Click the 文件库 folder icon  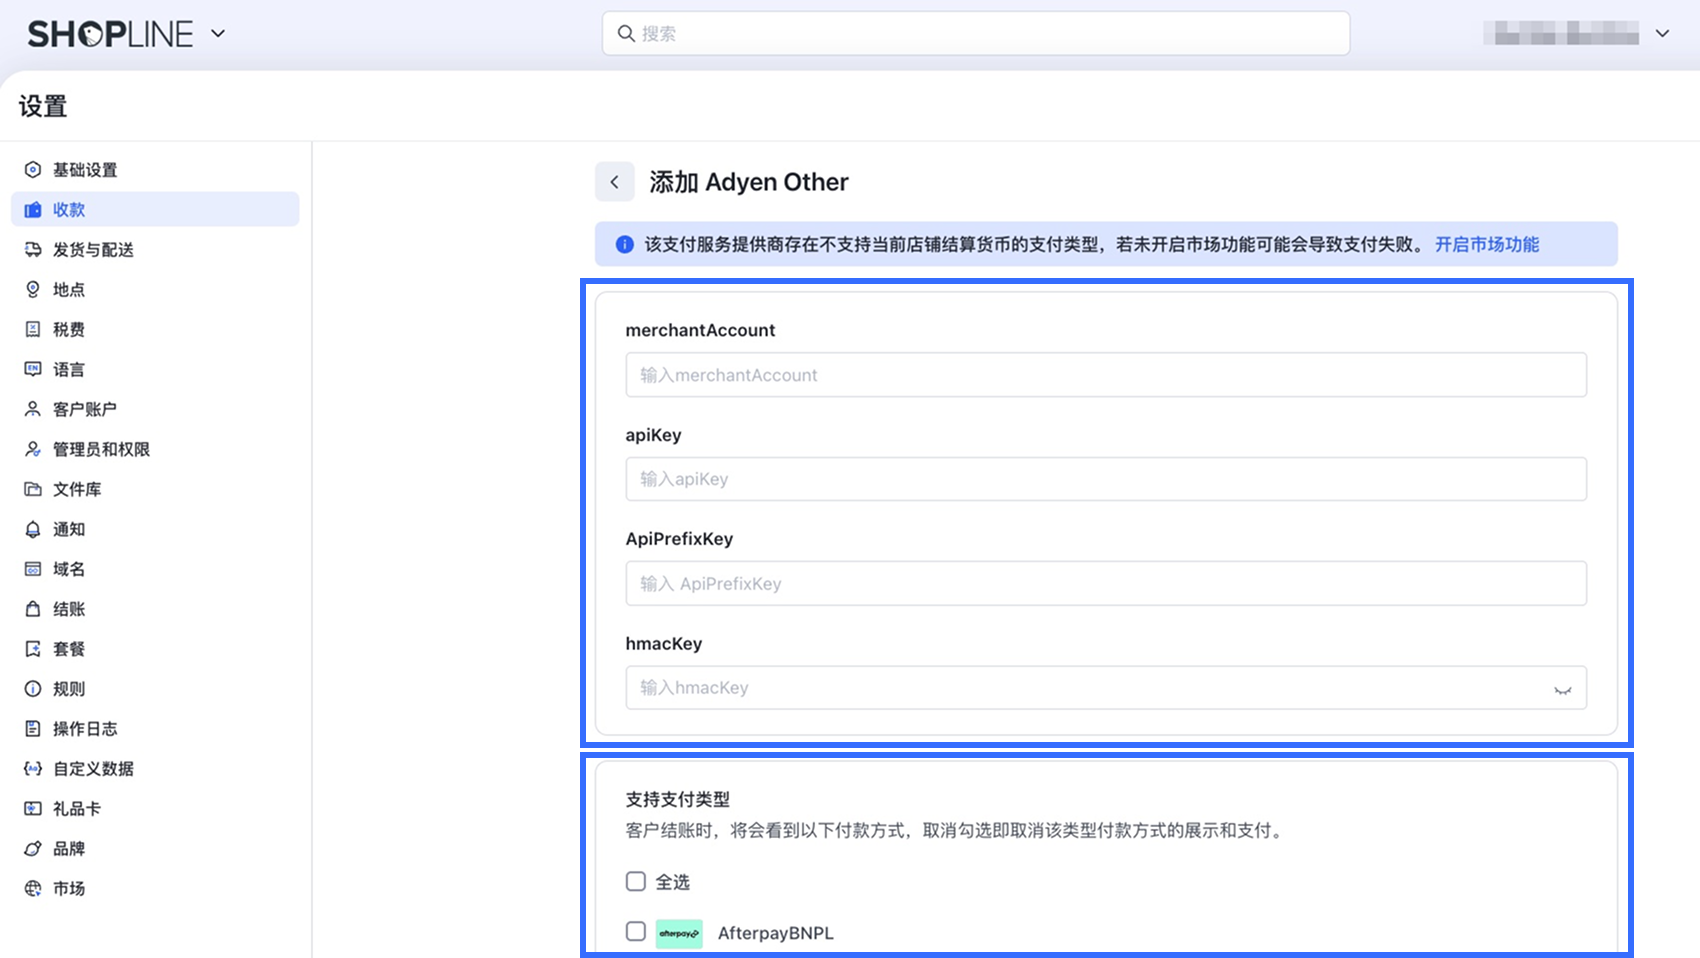coord(33,490)
